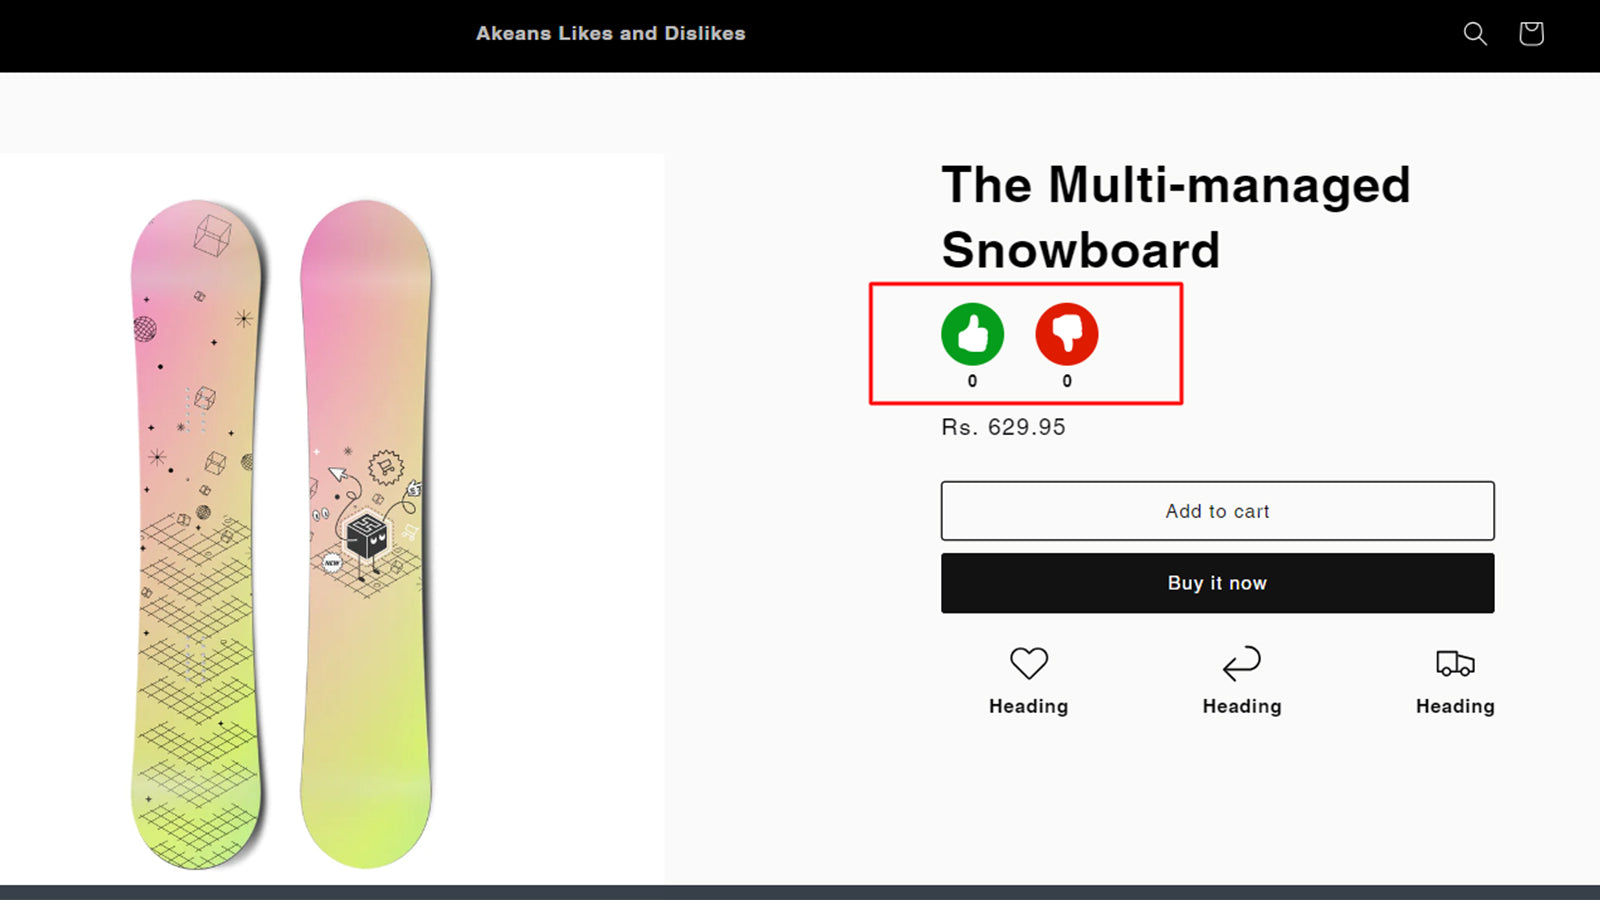Click the Rs. 629.95 price text

click(x=1003, y=427)
